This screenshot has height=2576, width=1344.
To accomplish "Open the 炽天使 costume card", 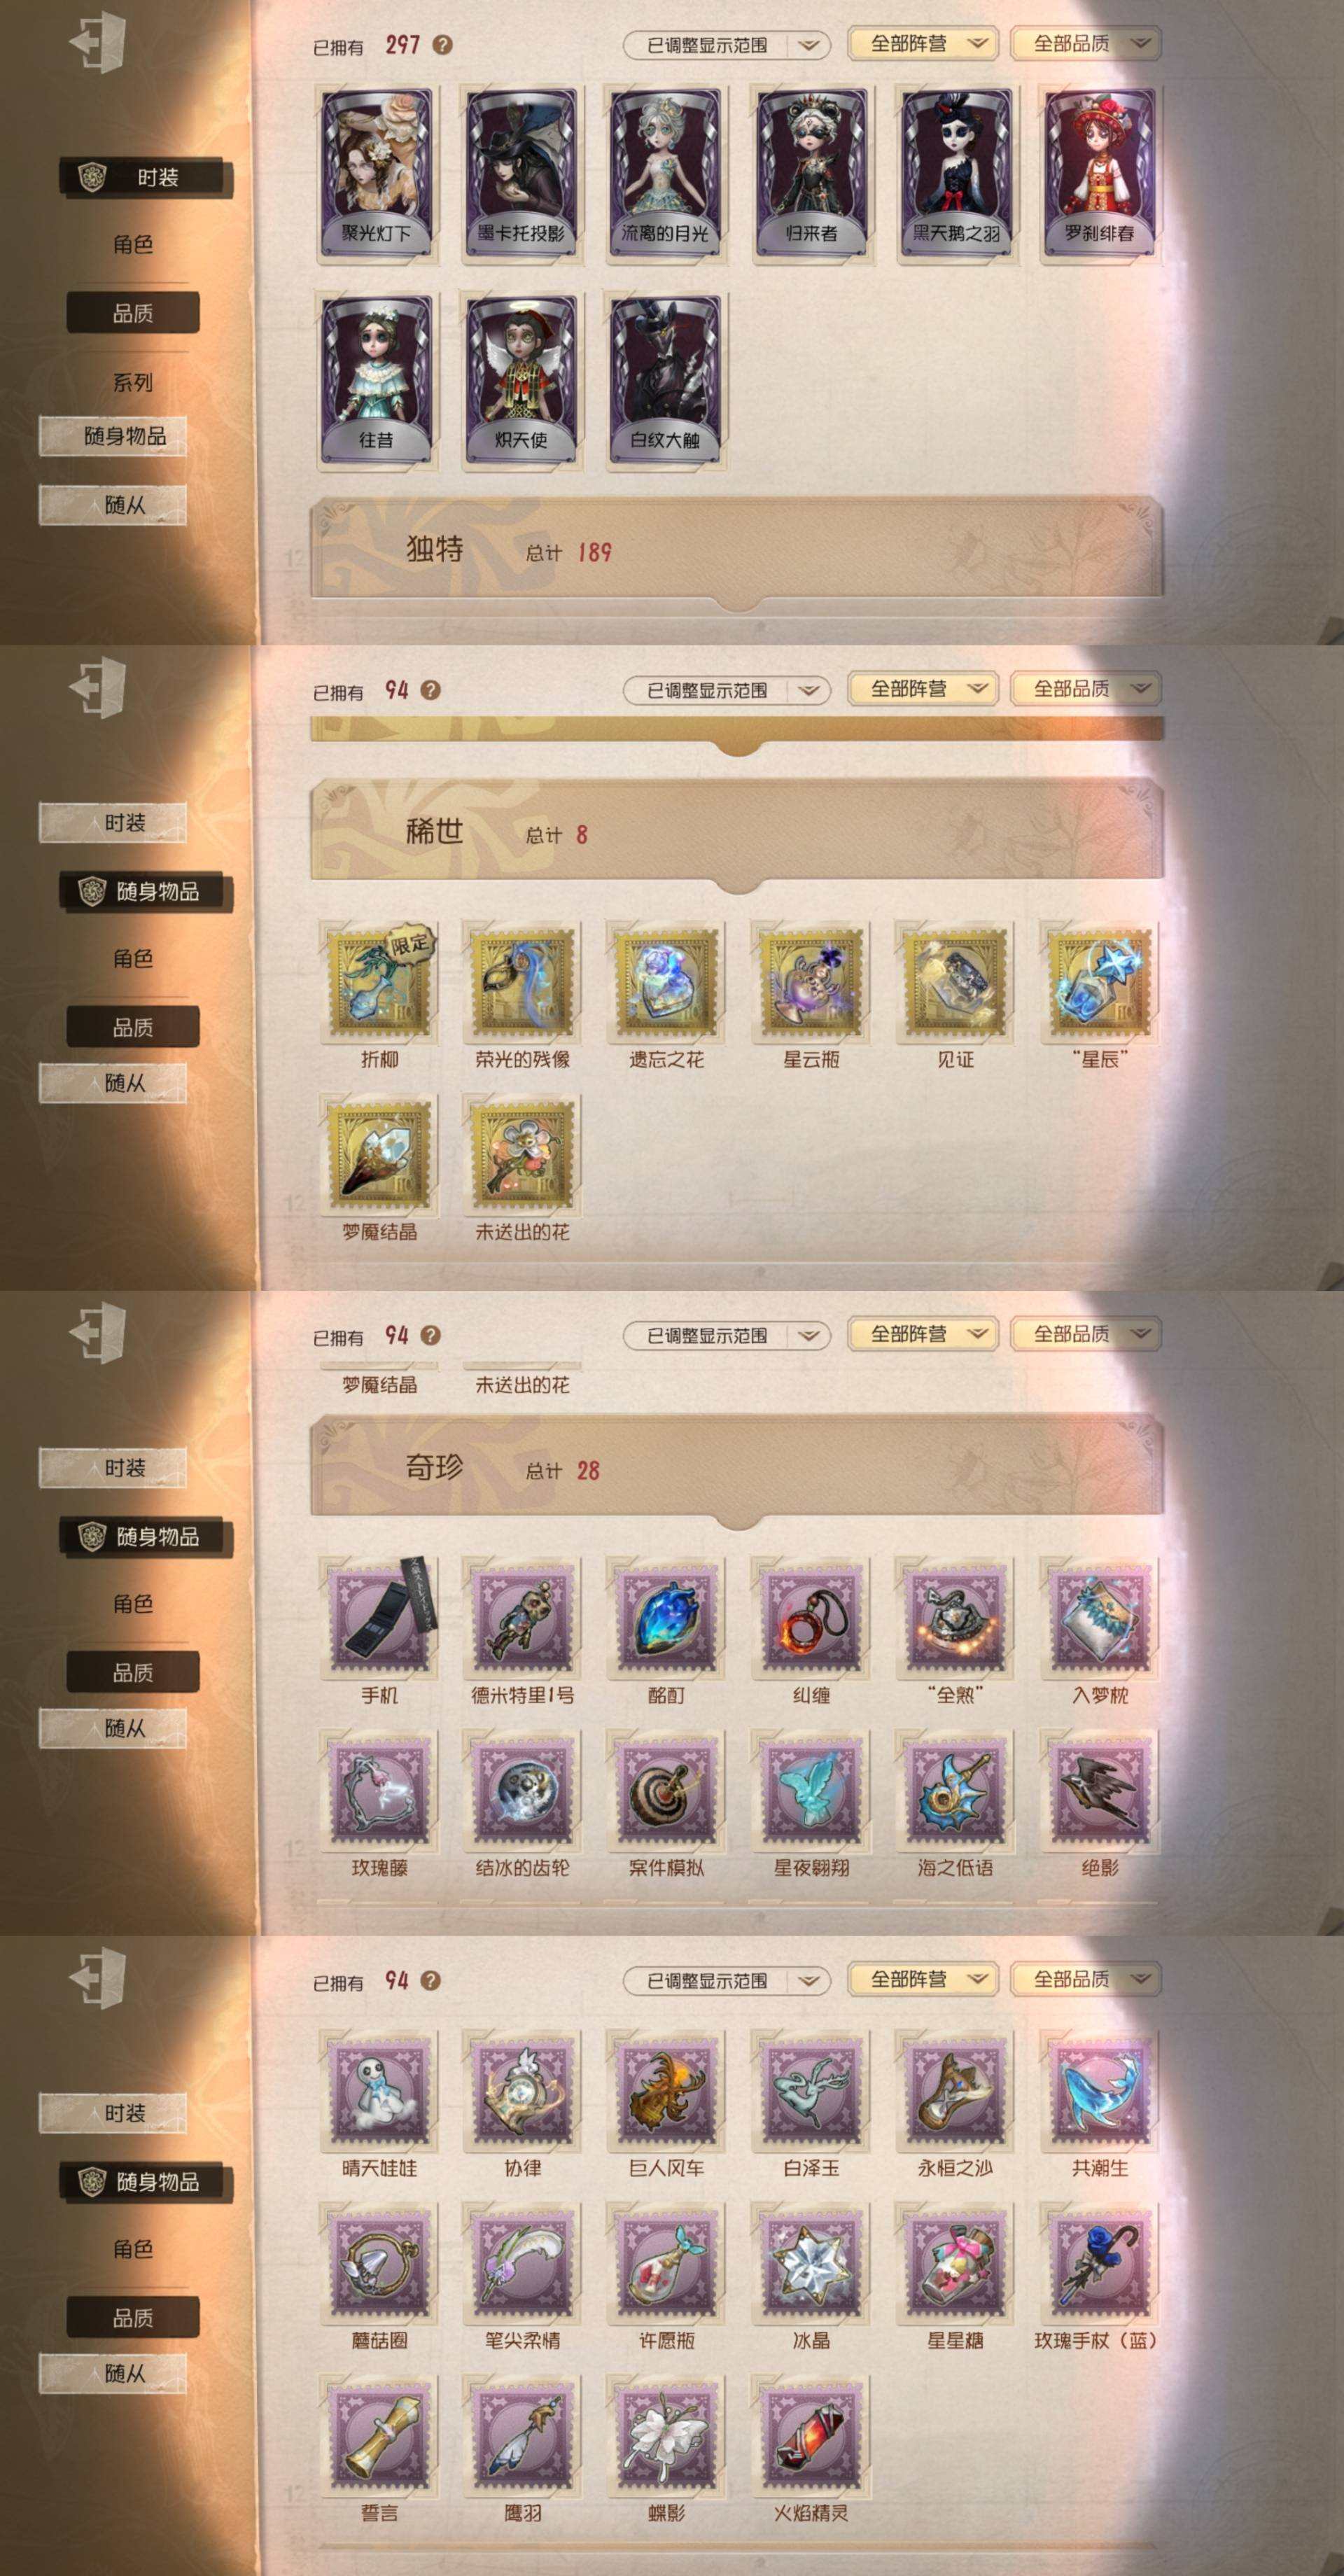I will coord(521,380).
